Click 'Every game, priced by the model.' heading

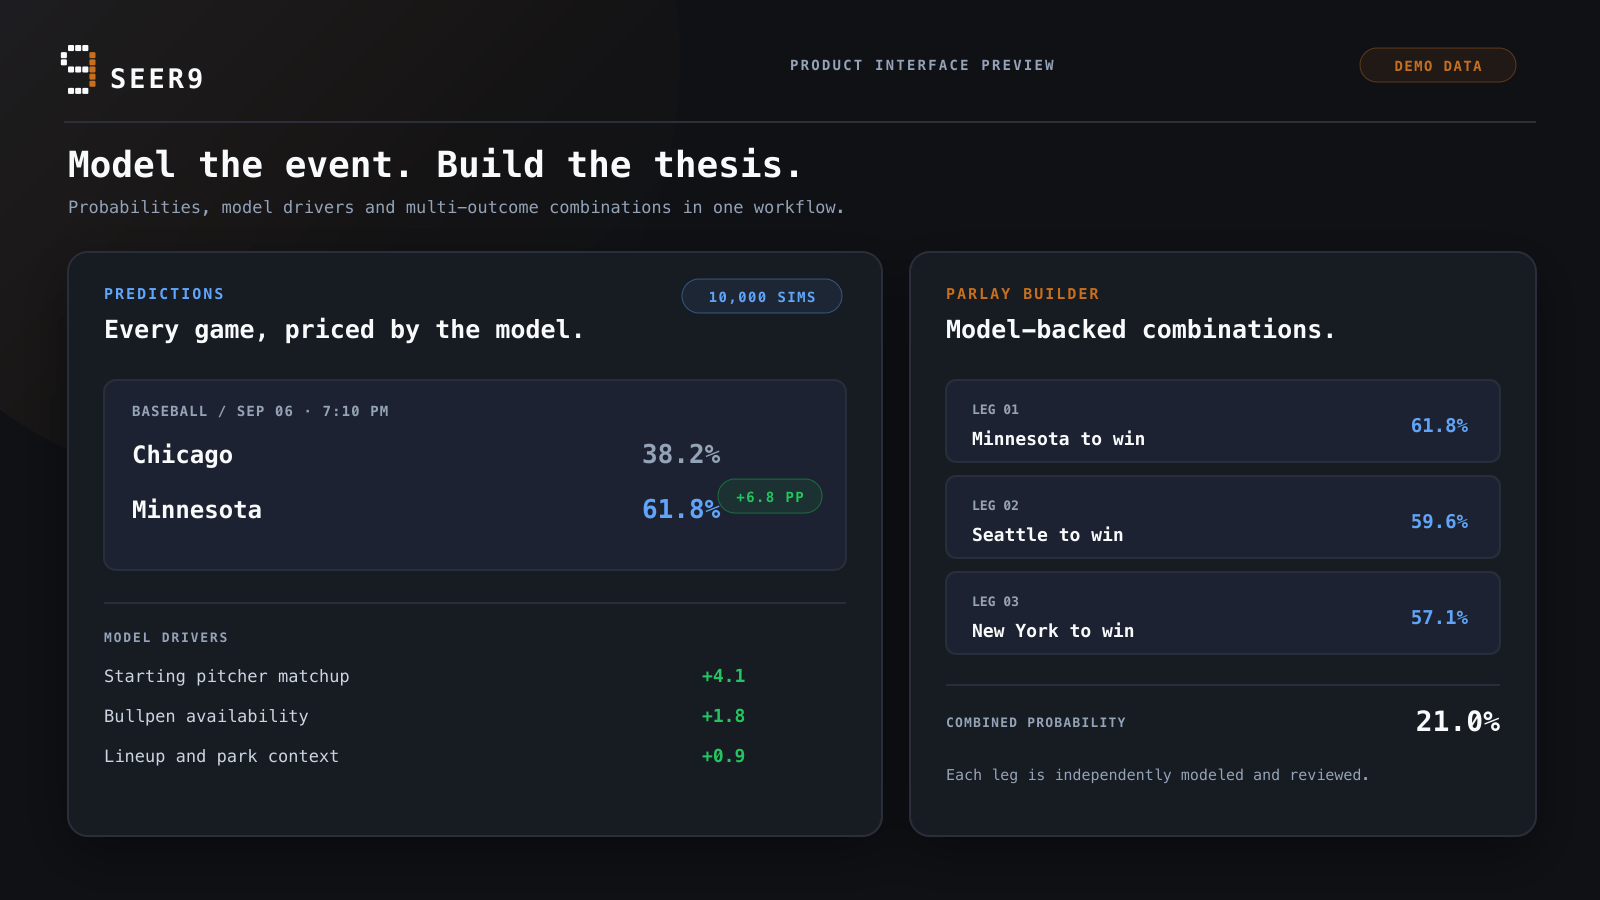coord(344,330)
